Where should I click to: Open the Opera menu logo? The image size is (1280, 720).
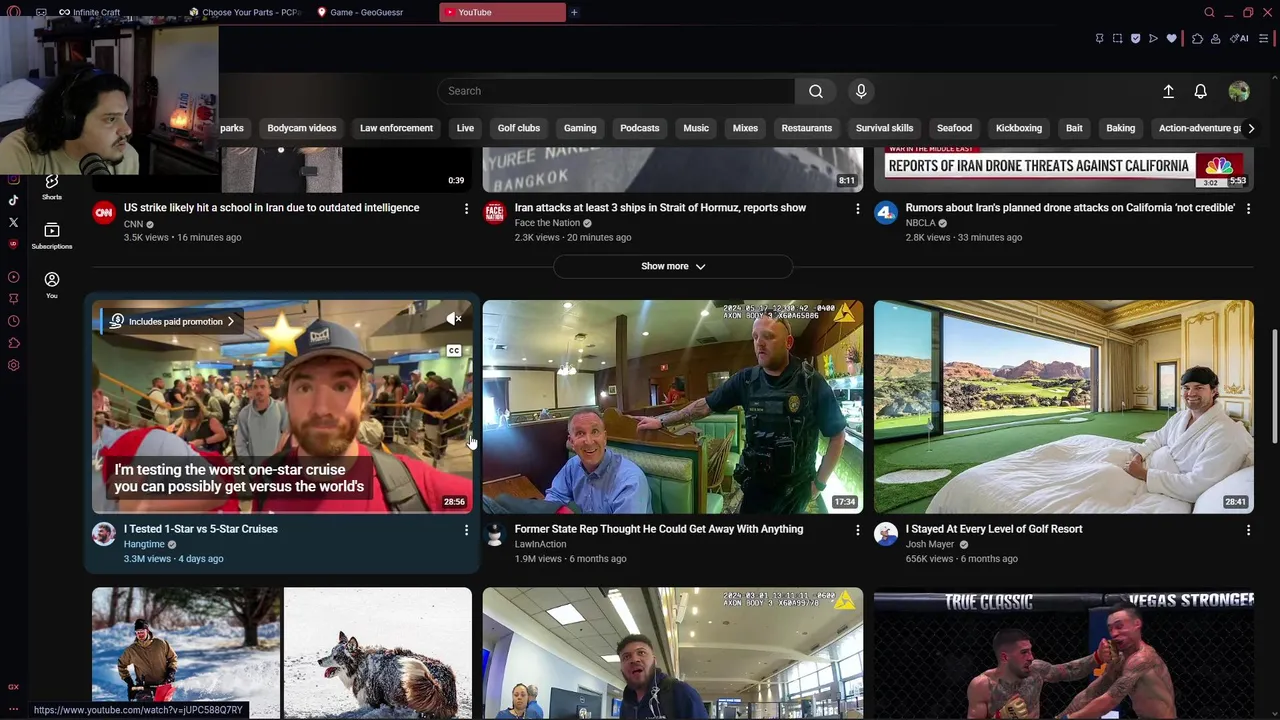click(13, 12)
